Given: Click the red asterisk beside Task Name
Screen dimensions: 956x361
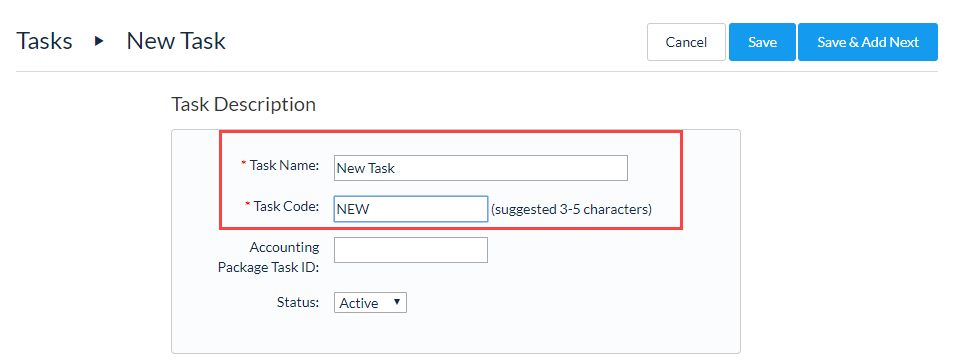Looking at the screenshot, I should click(x=244, y=164).
